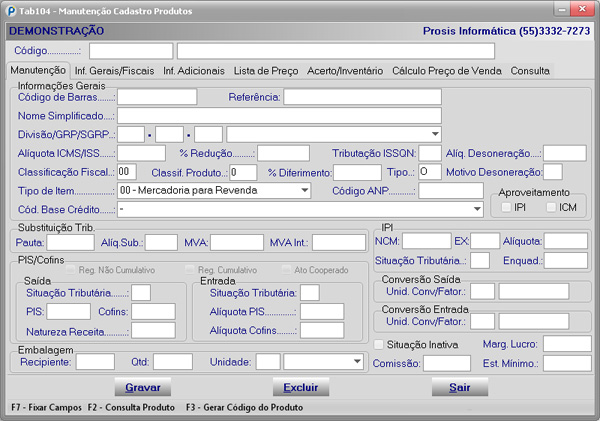Focus the Enquad. field
600x421 pixels.
click(566, 261)
